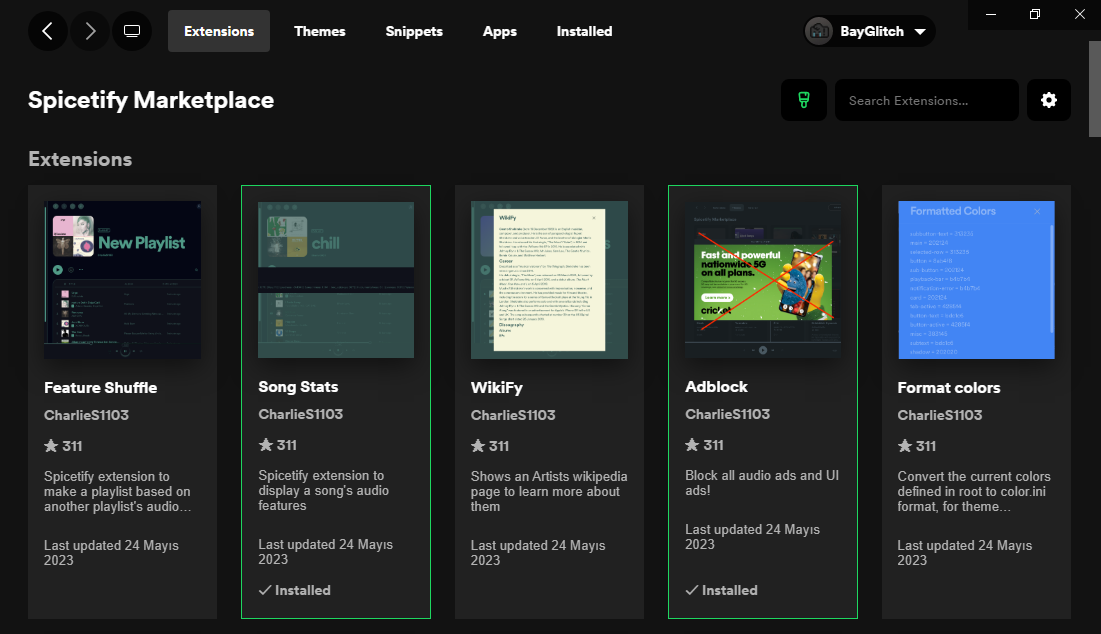Click Feature Shuffle's playlist description text
Viewport: 1101px width, 634px height.
[117, 491]
